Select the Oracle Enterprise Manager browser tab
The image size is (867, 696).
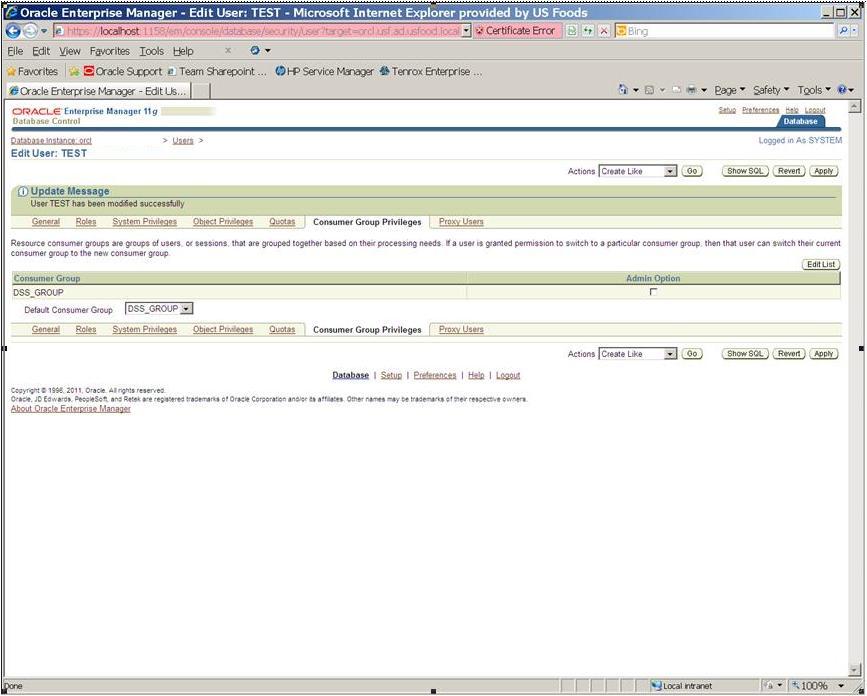click(x=98, y=91)
